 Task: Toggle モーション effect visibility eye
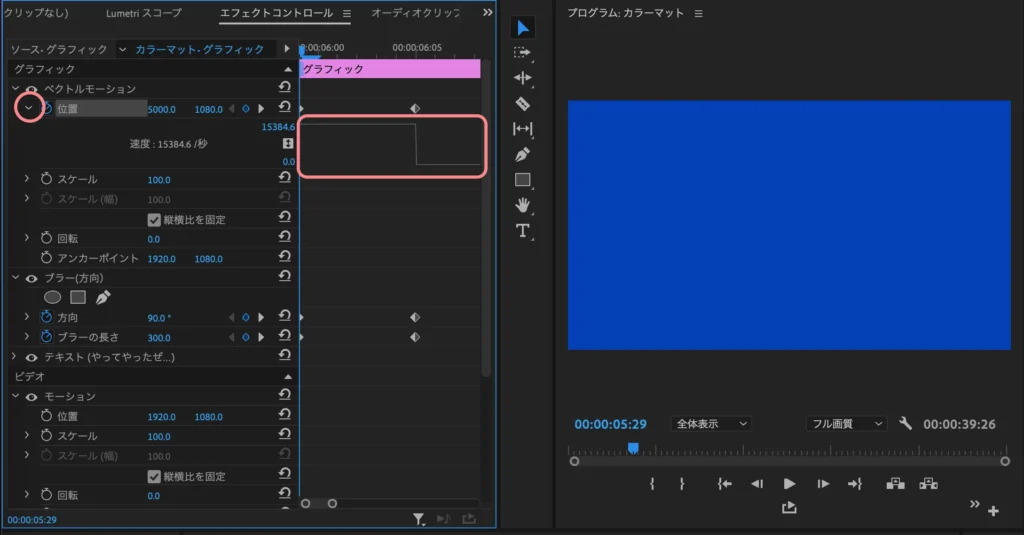tap(31, 397)
